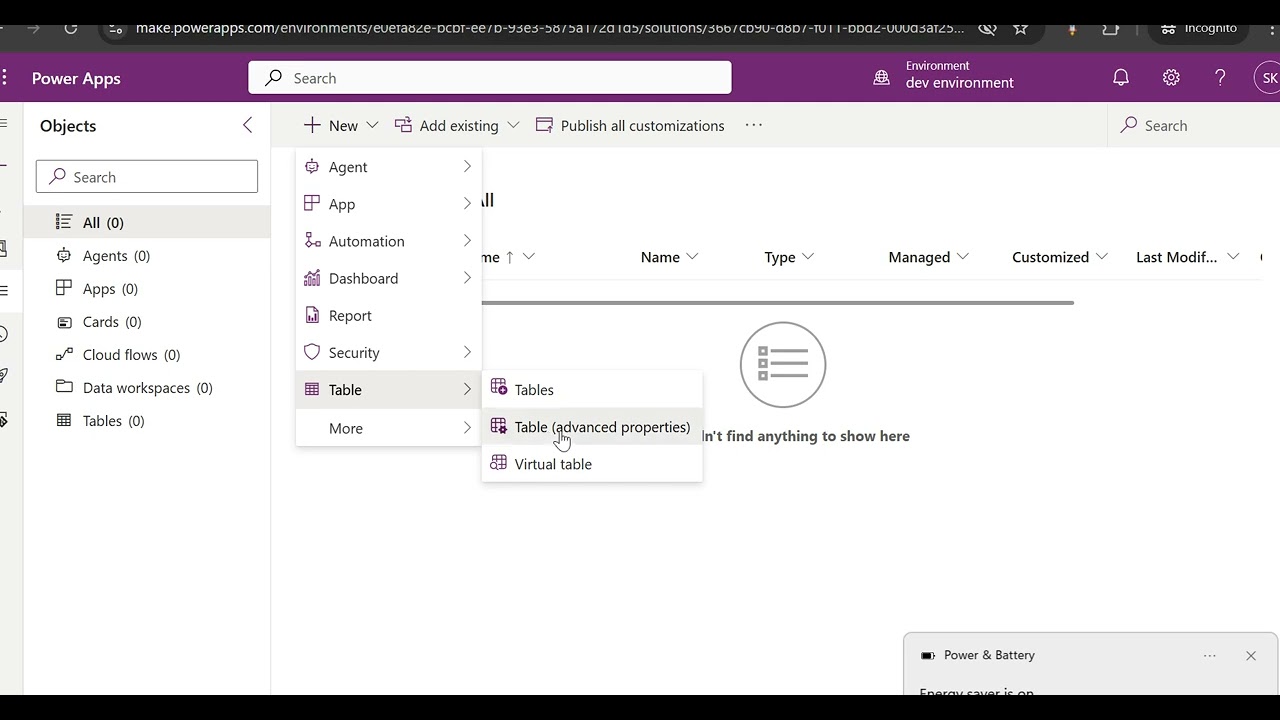Click the Table grid icon in menu
The image size is (1280, 720).
(312, 390)
